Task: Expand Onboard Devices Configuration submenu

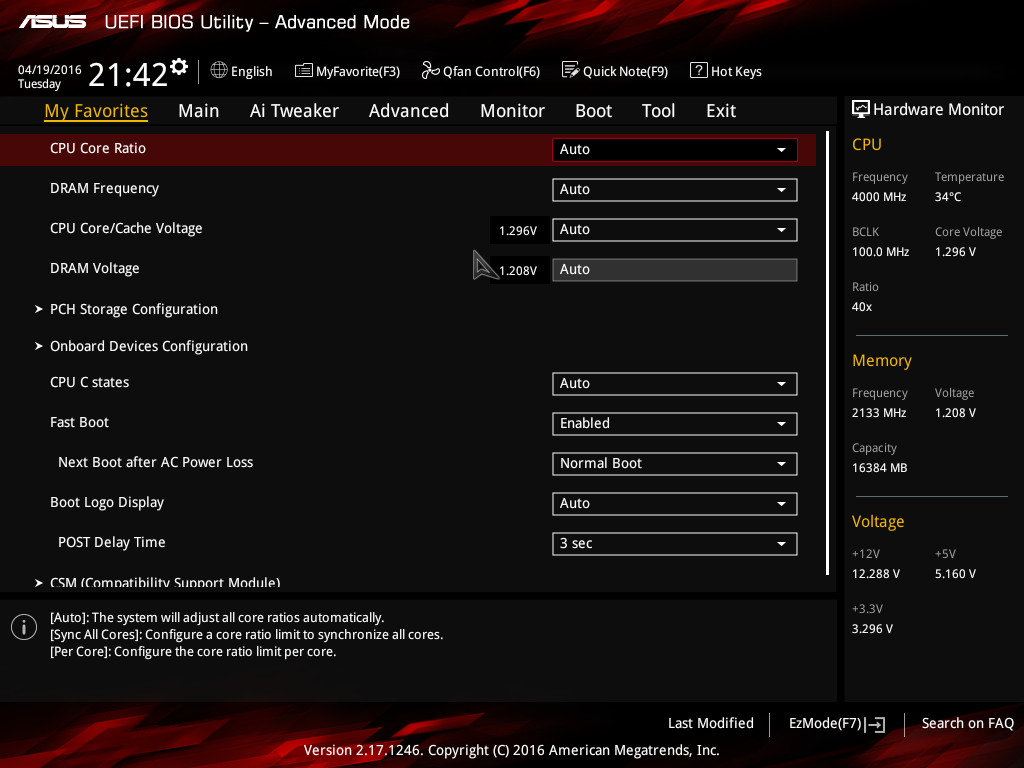Action: (x=149, y=346)
